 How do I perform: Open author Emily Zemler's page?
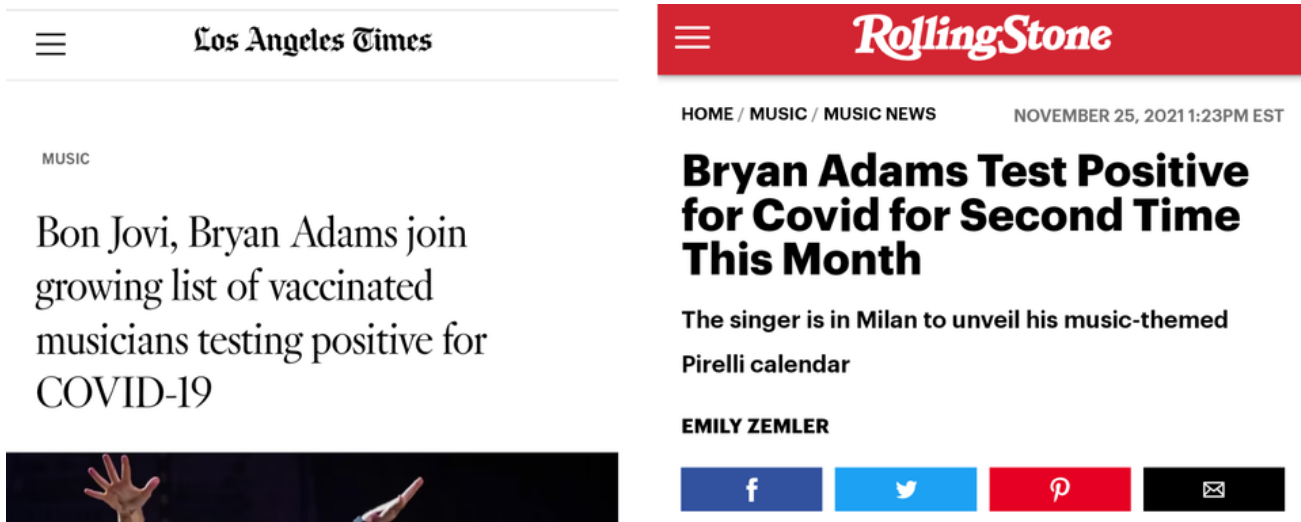[755, 426]
